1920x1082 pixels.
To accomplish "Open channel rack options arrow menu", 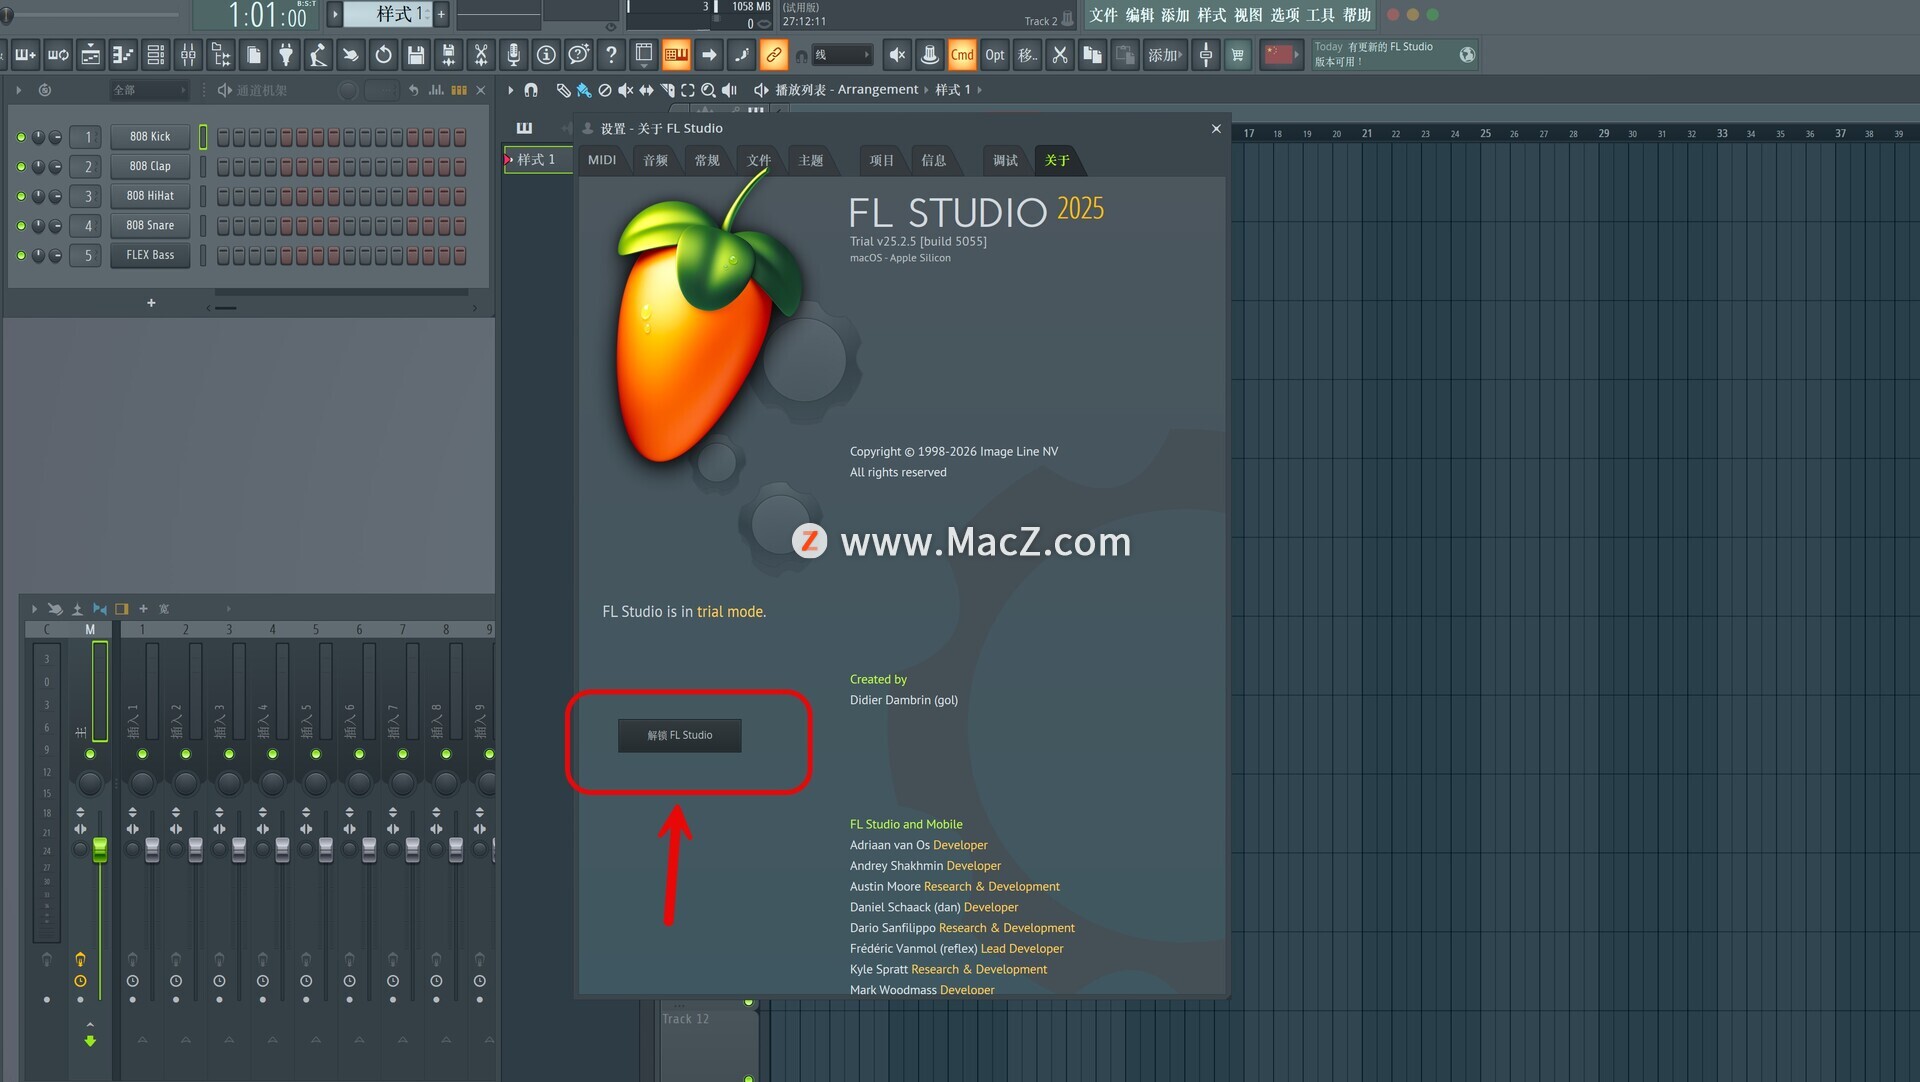I will pyautogui.click(x=18, y=90).
